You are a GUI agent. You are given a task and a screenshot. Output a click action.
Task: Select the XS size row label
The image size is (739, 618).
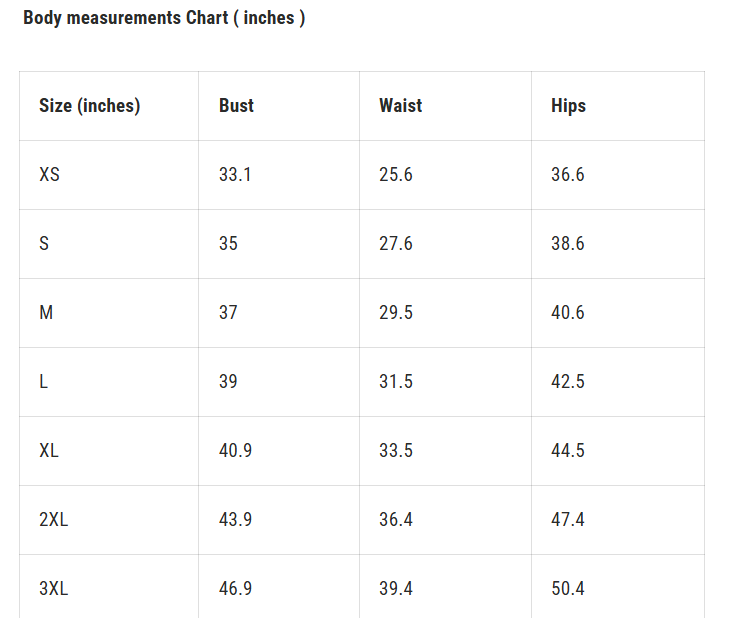tap(49, 174)
